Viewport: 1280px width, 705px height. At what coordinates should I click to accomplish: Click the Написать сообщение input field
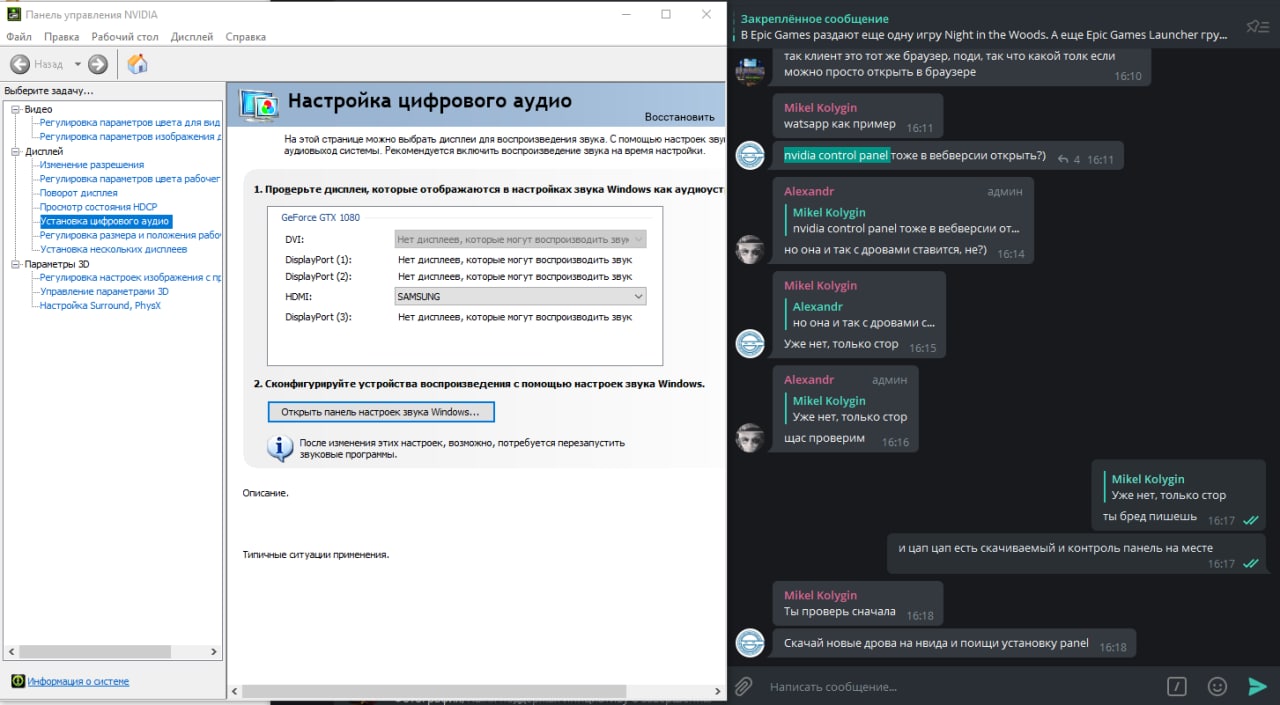pos(960,687)
